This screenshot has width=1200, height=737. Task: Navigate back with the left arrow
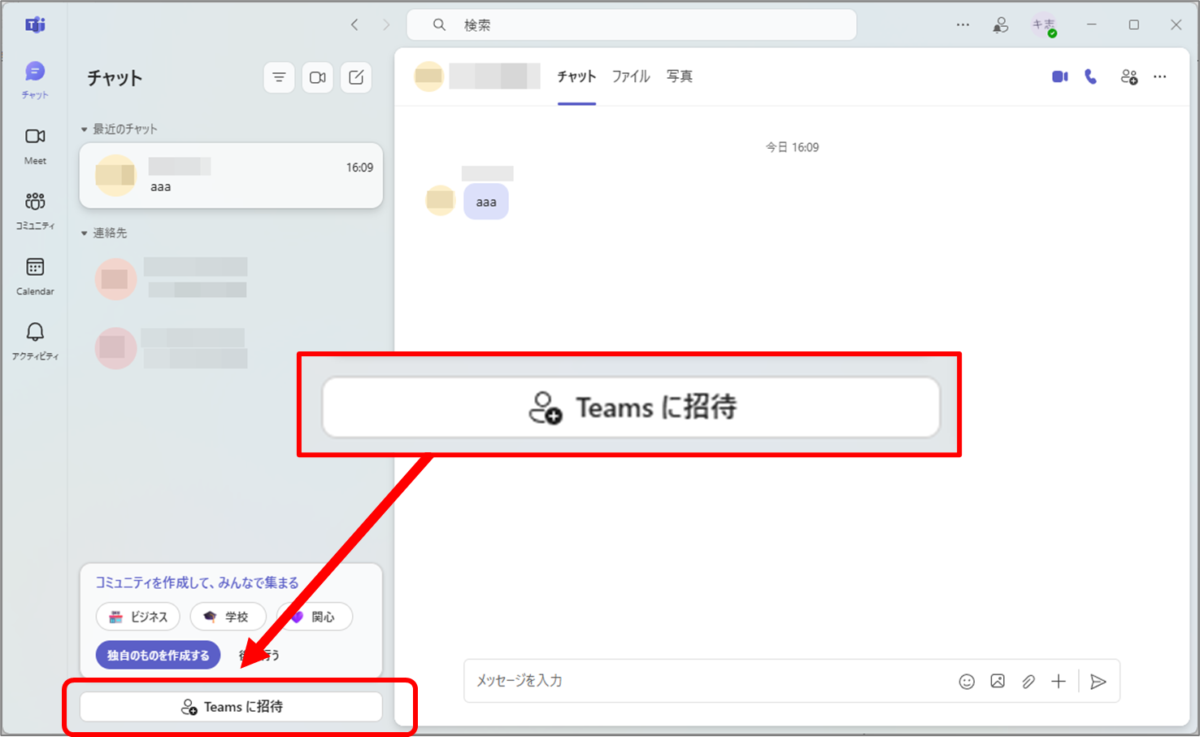pyautogui.click(x=354, y=25)
